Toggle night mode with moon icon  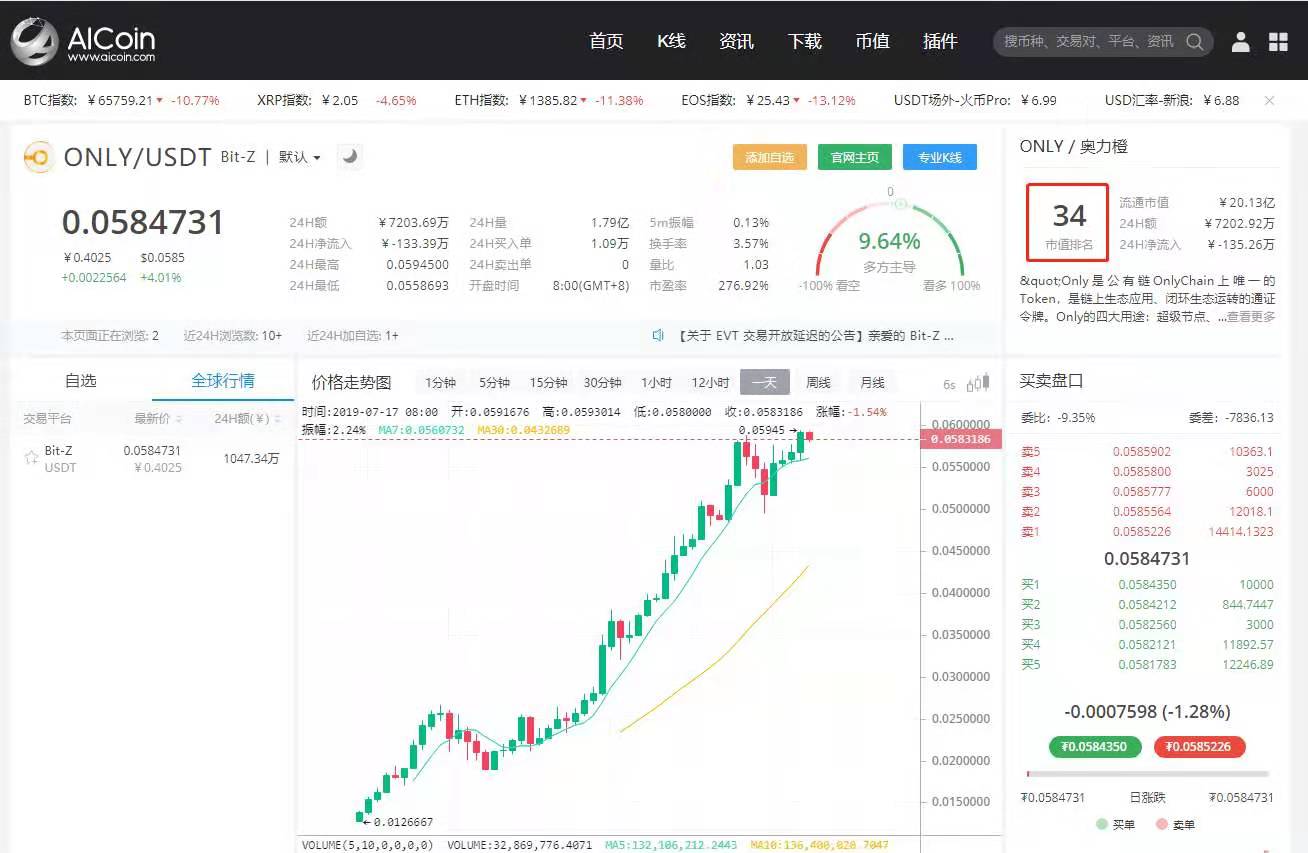tap(349, 156)
